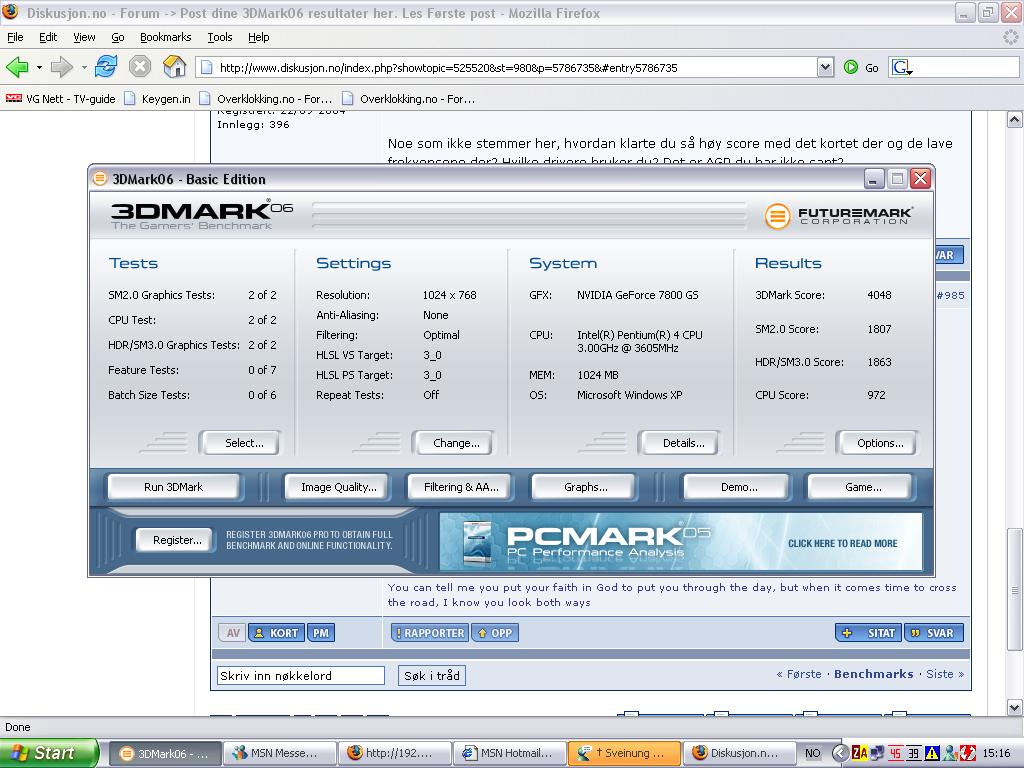Screen dimensions: 1024x768
Task: Reload the page with Firefox refresh icon
Action: pyautogui.click(x=106, y=67)
